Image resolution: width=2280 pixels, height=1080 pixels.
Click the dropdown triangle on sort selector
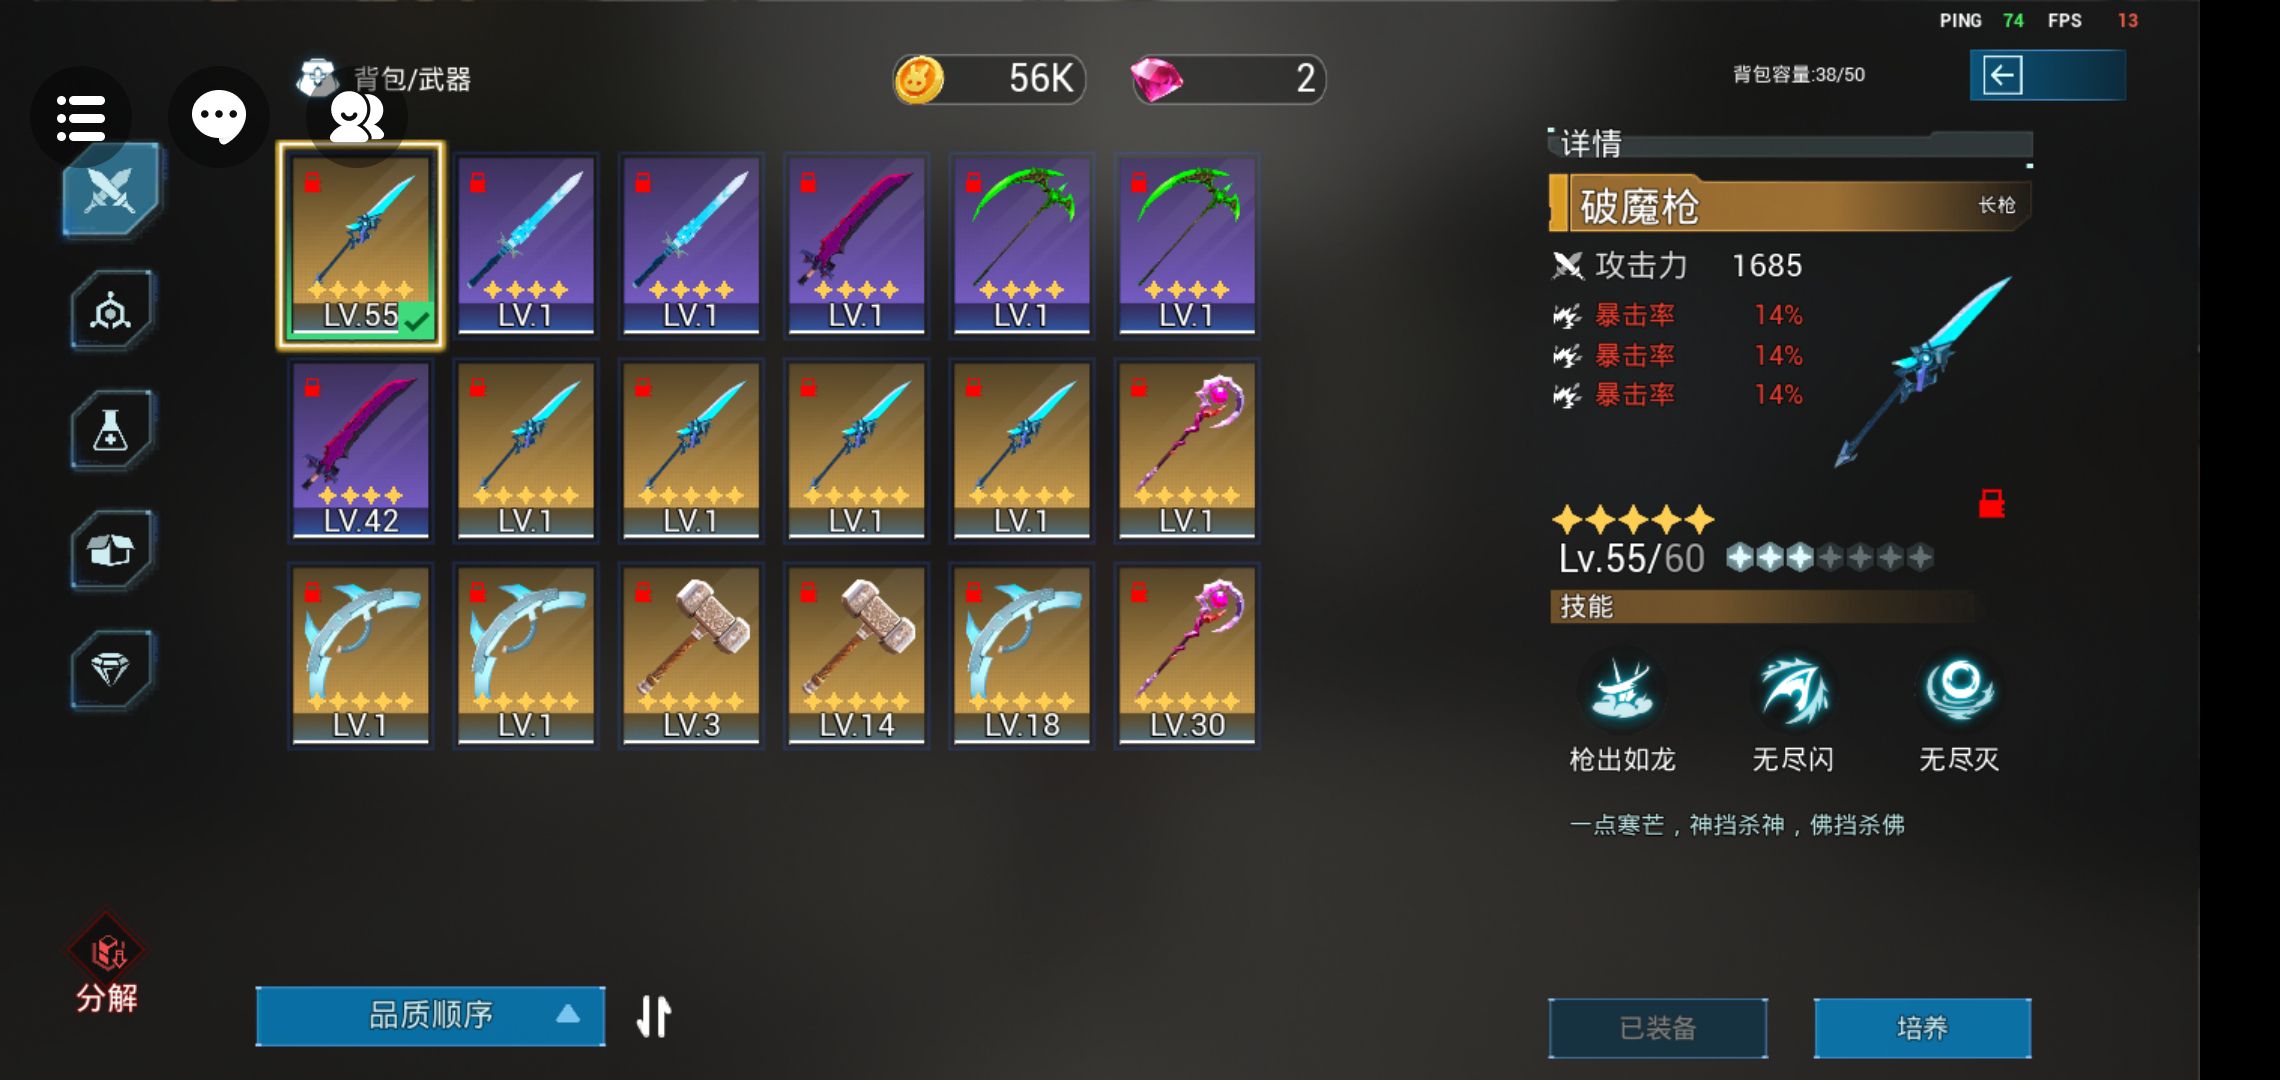pyautogui.click(x=568, y=1014)
